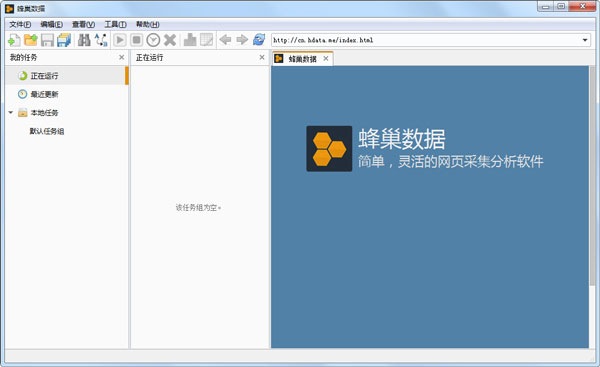
Task: Open a task using the folder icon
Action: click(31, 40)
